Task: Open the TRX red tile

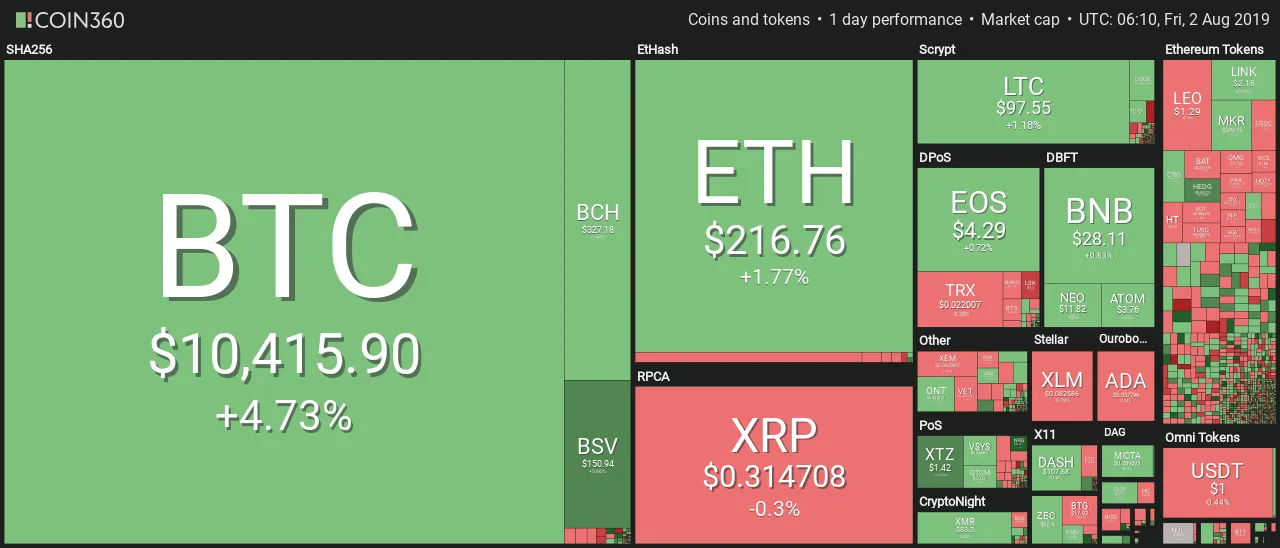Action: [x=960, y=298]
